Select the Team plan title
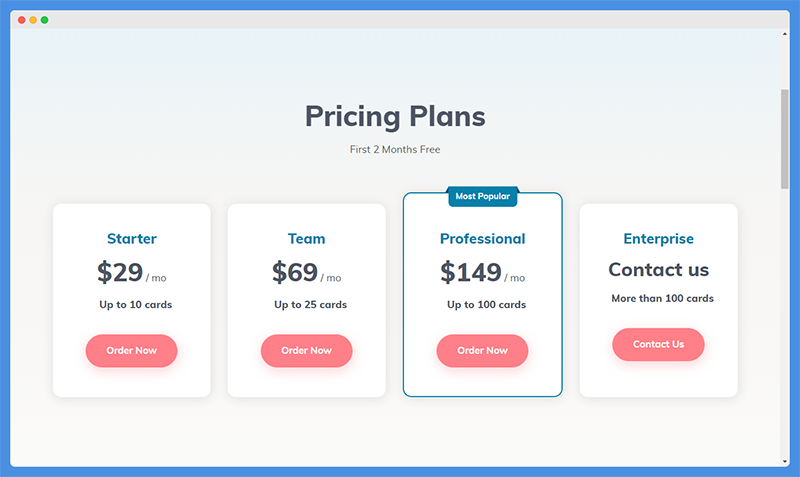This screenshot has height=477, width=800. tap(307, 239)
